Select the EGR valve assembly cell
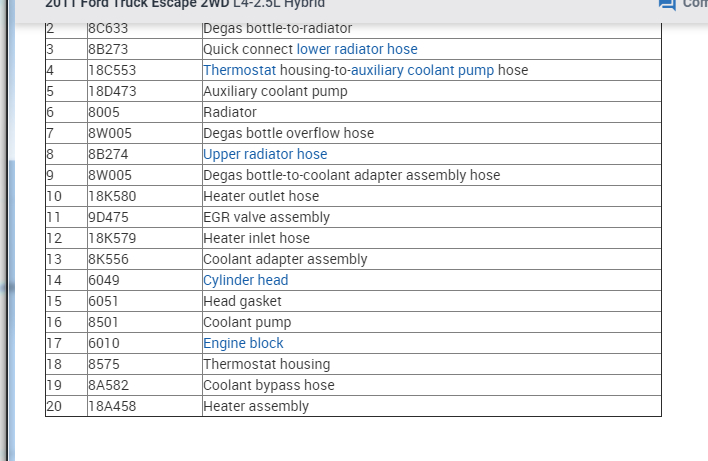The image size is (708, 461). (266, 217)
